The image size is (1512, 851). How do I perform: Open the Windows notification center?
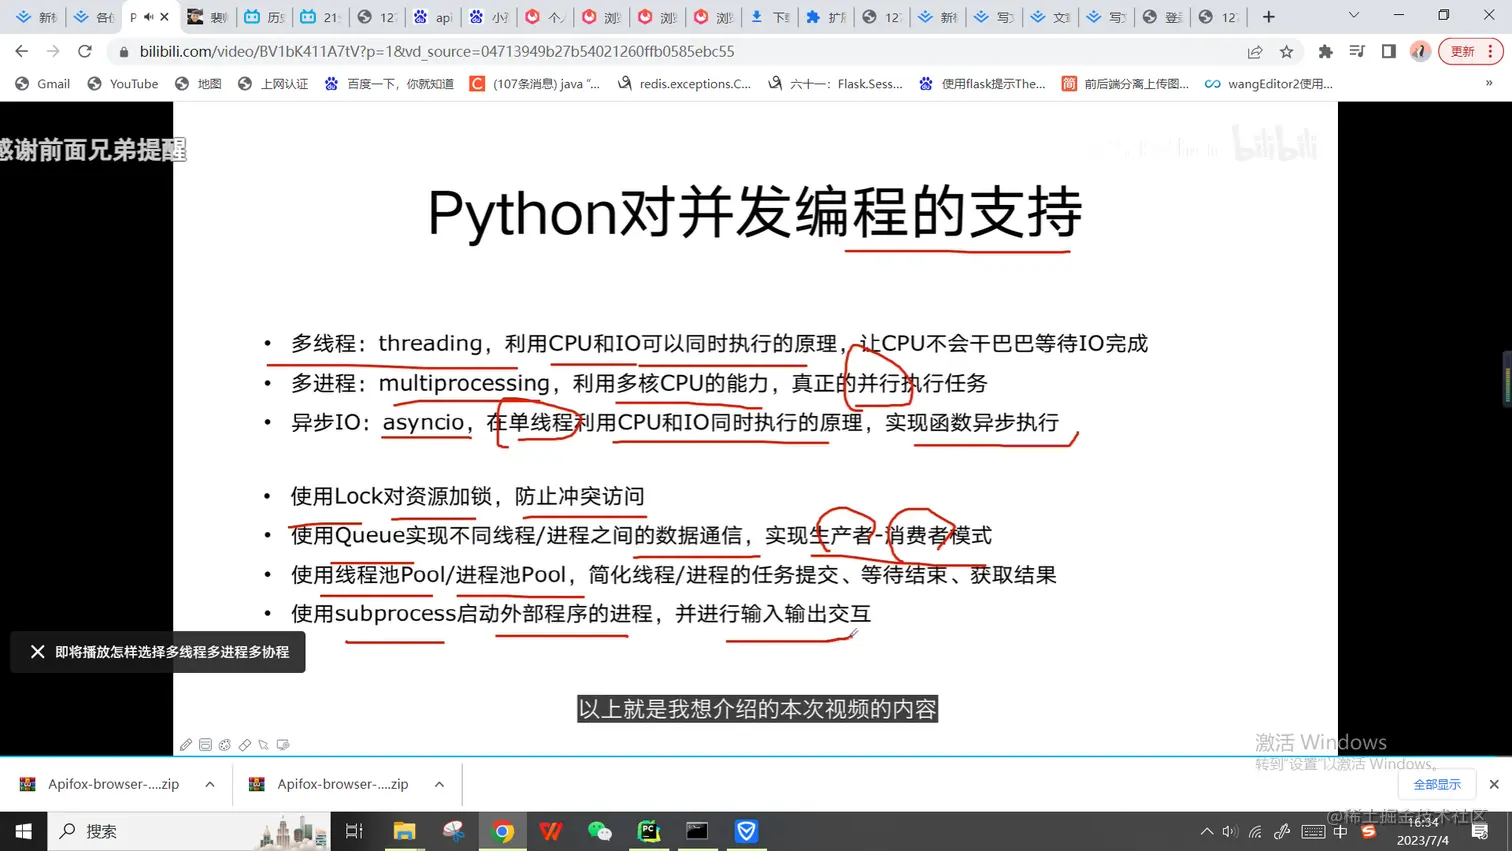tap(1481, 832)
